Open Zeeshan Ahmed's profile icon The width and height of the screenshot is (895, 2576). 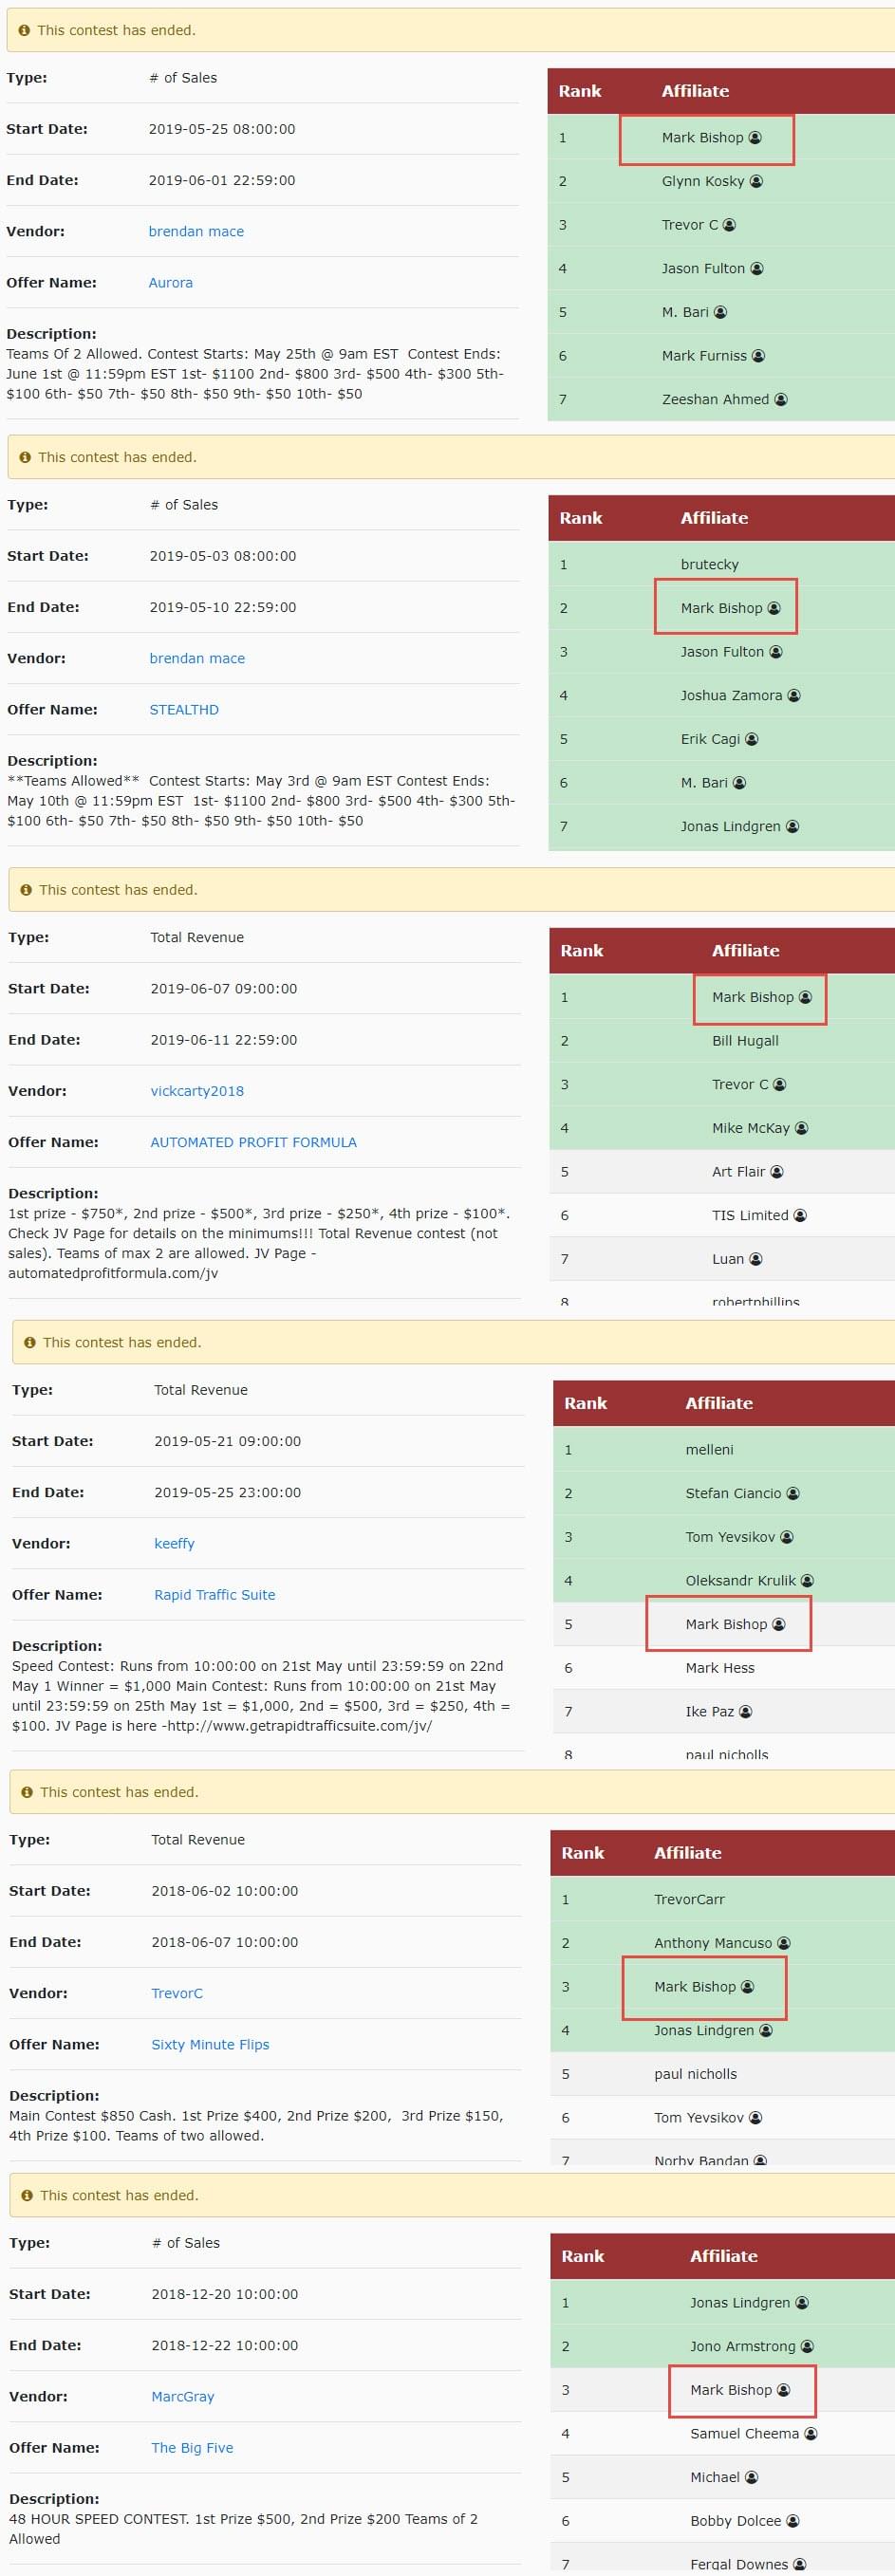pos(781,399)
